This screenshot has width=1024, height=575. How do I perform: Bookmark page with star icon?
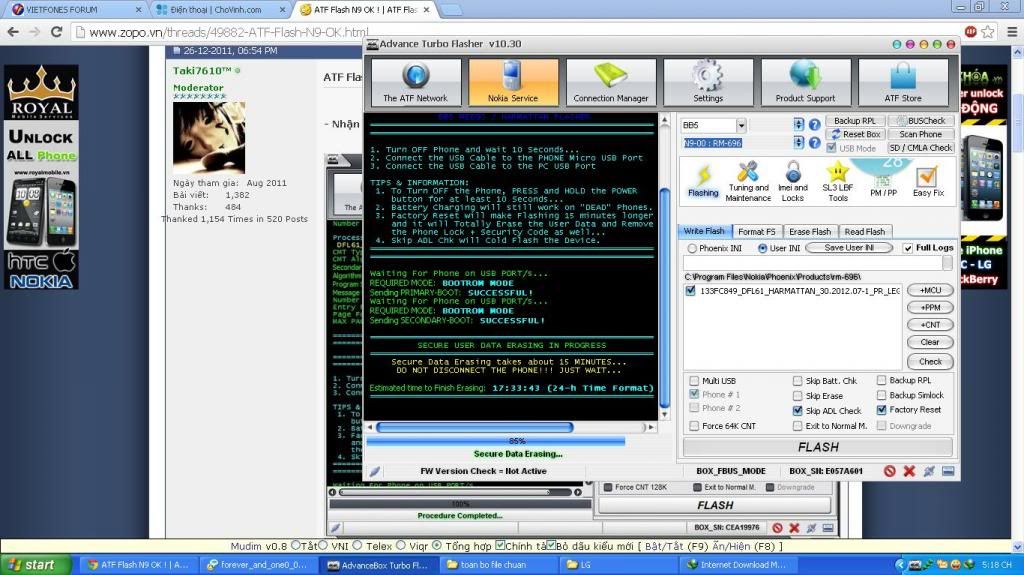(x=988, y=31)
